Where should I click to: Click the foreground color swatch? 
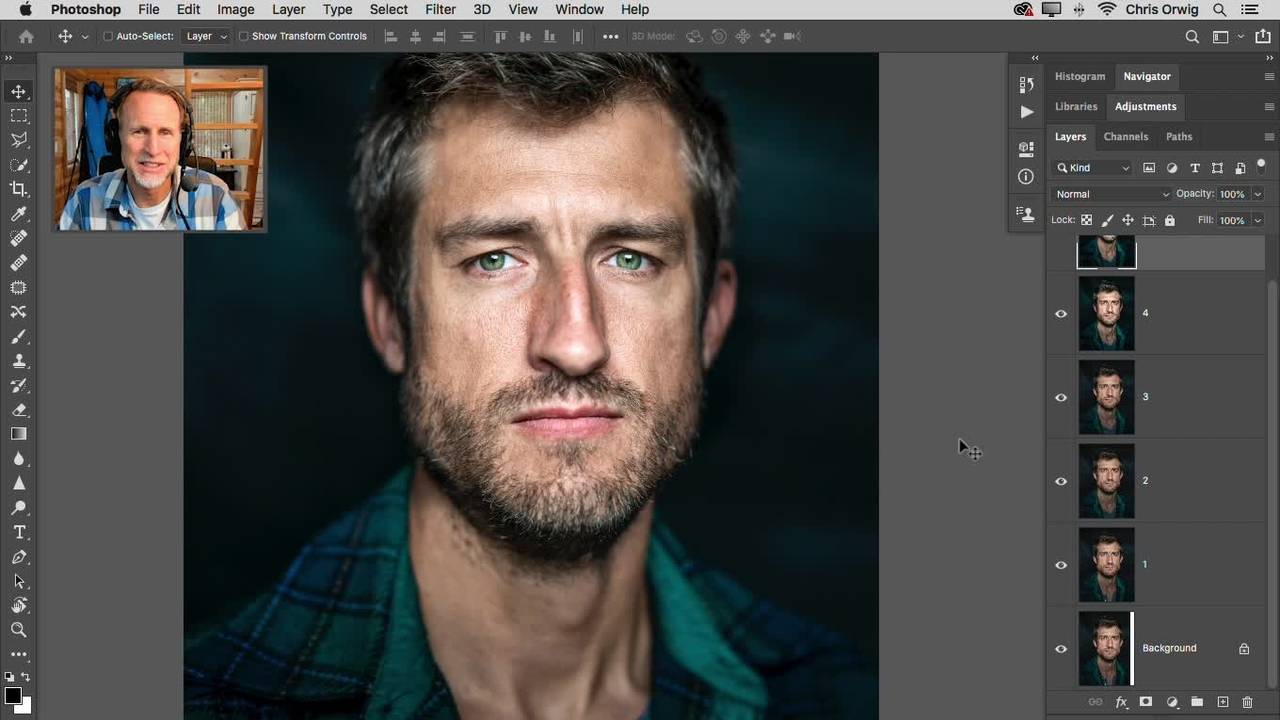click(x=12, y=696)
